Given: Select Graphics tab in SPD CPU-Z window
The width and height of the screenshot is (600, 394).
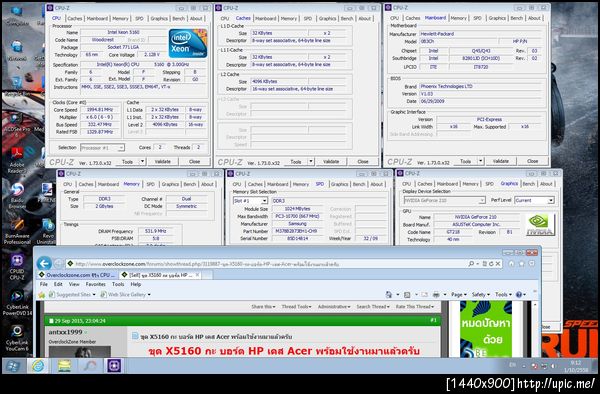Looking at the screenshot, I should click(339, 184).
